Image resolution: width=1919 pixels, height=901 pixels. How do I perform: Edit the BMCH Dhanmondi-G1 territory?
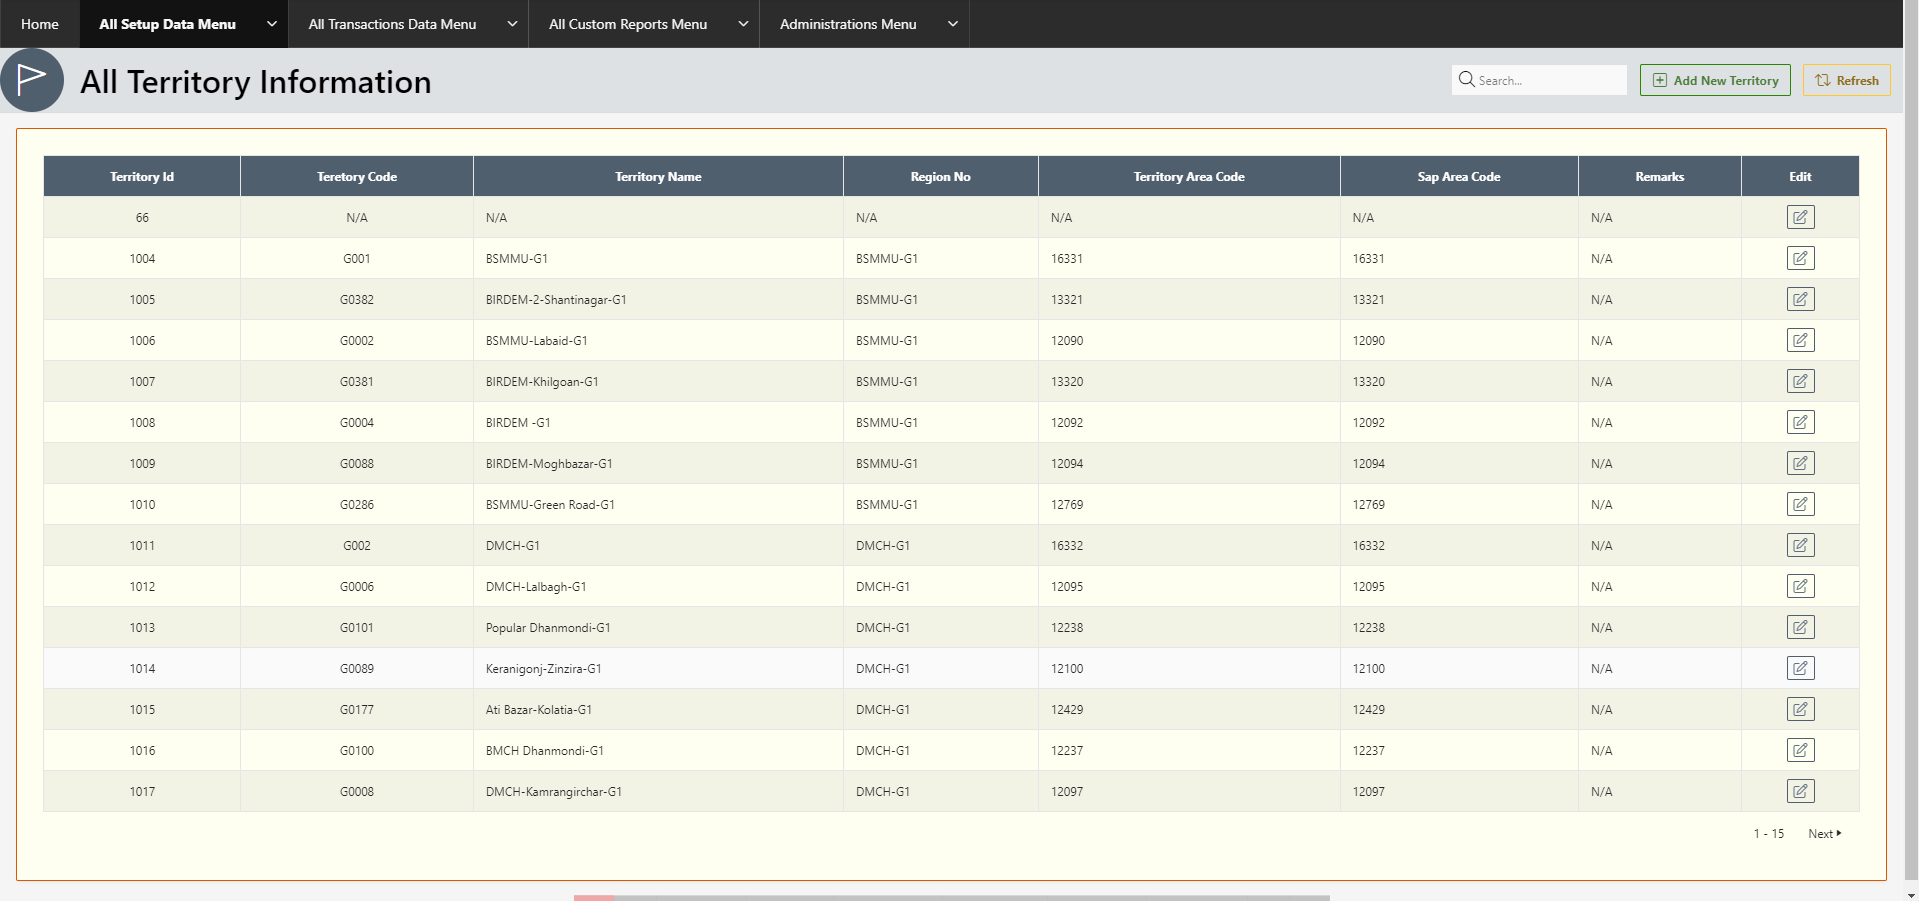[1800, 750]
